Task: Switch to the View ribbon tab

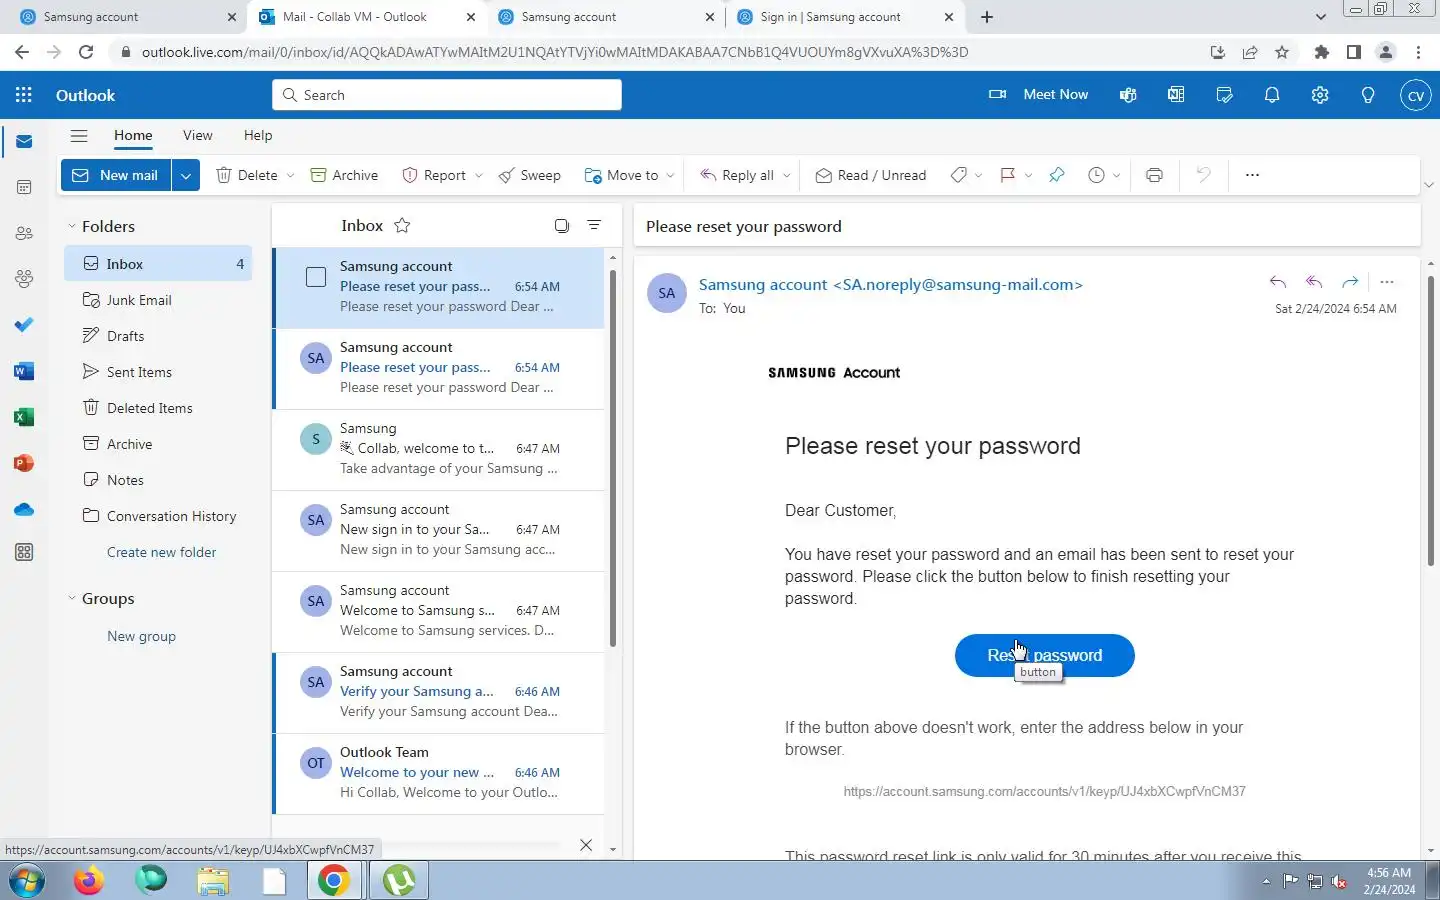Action: coord(197,135)
